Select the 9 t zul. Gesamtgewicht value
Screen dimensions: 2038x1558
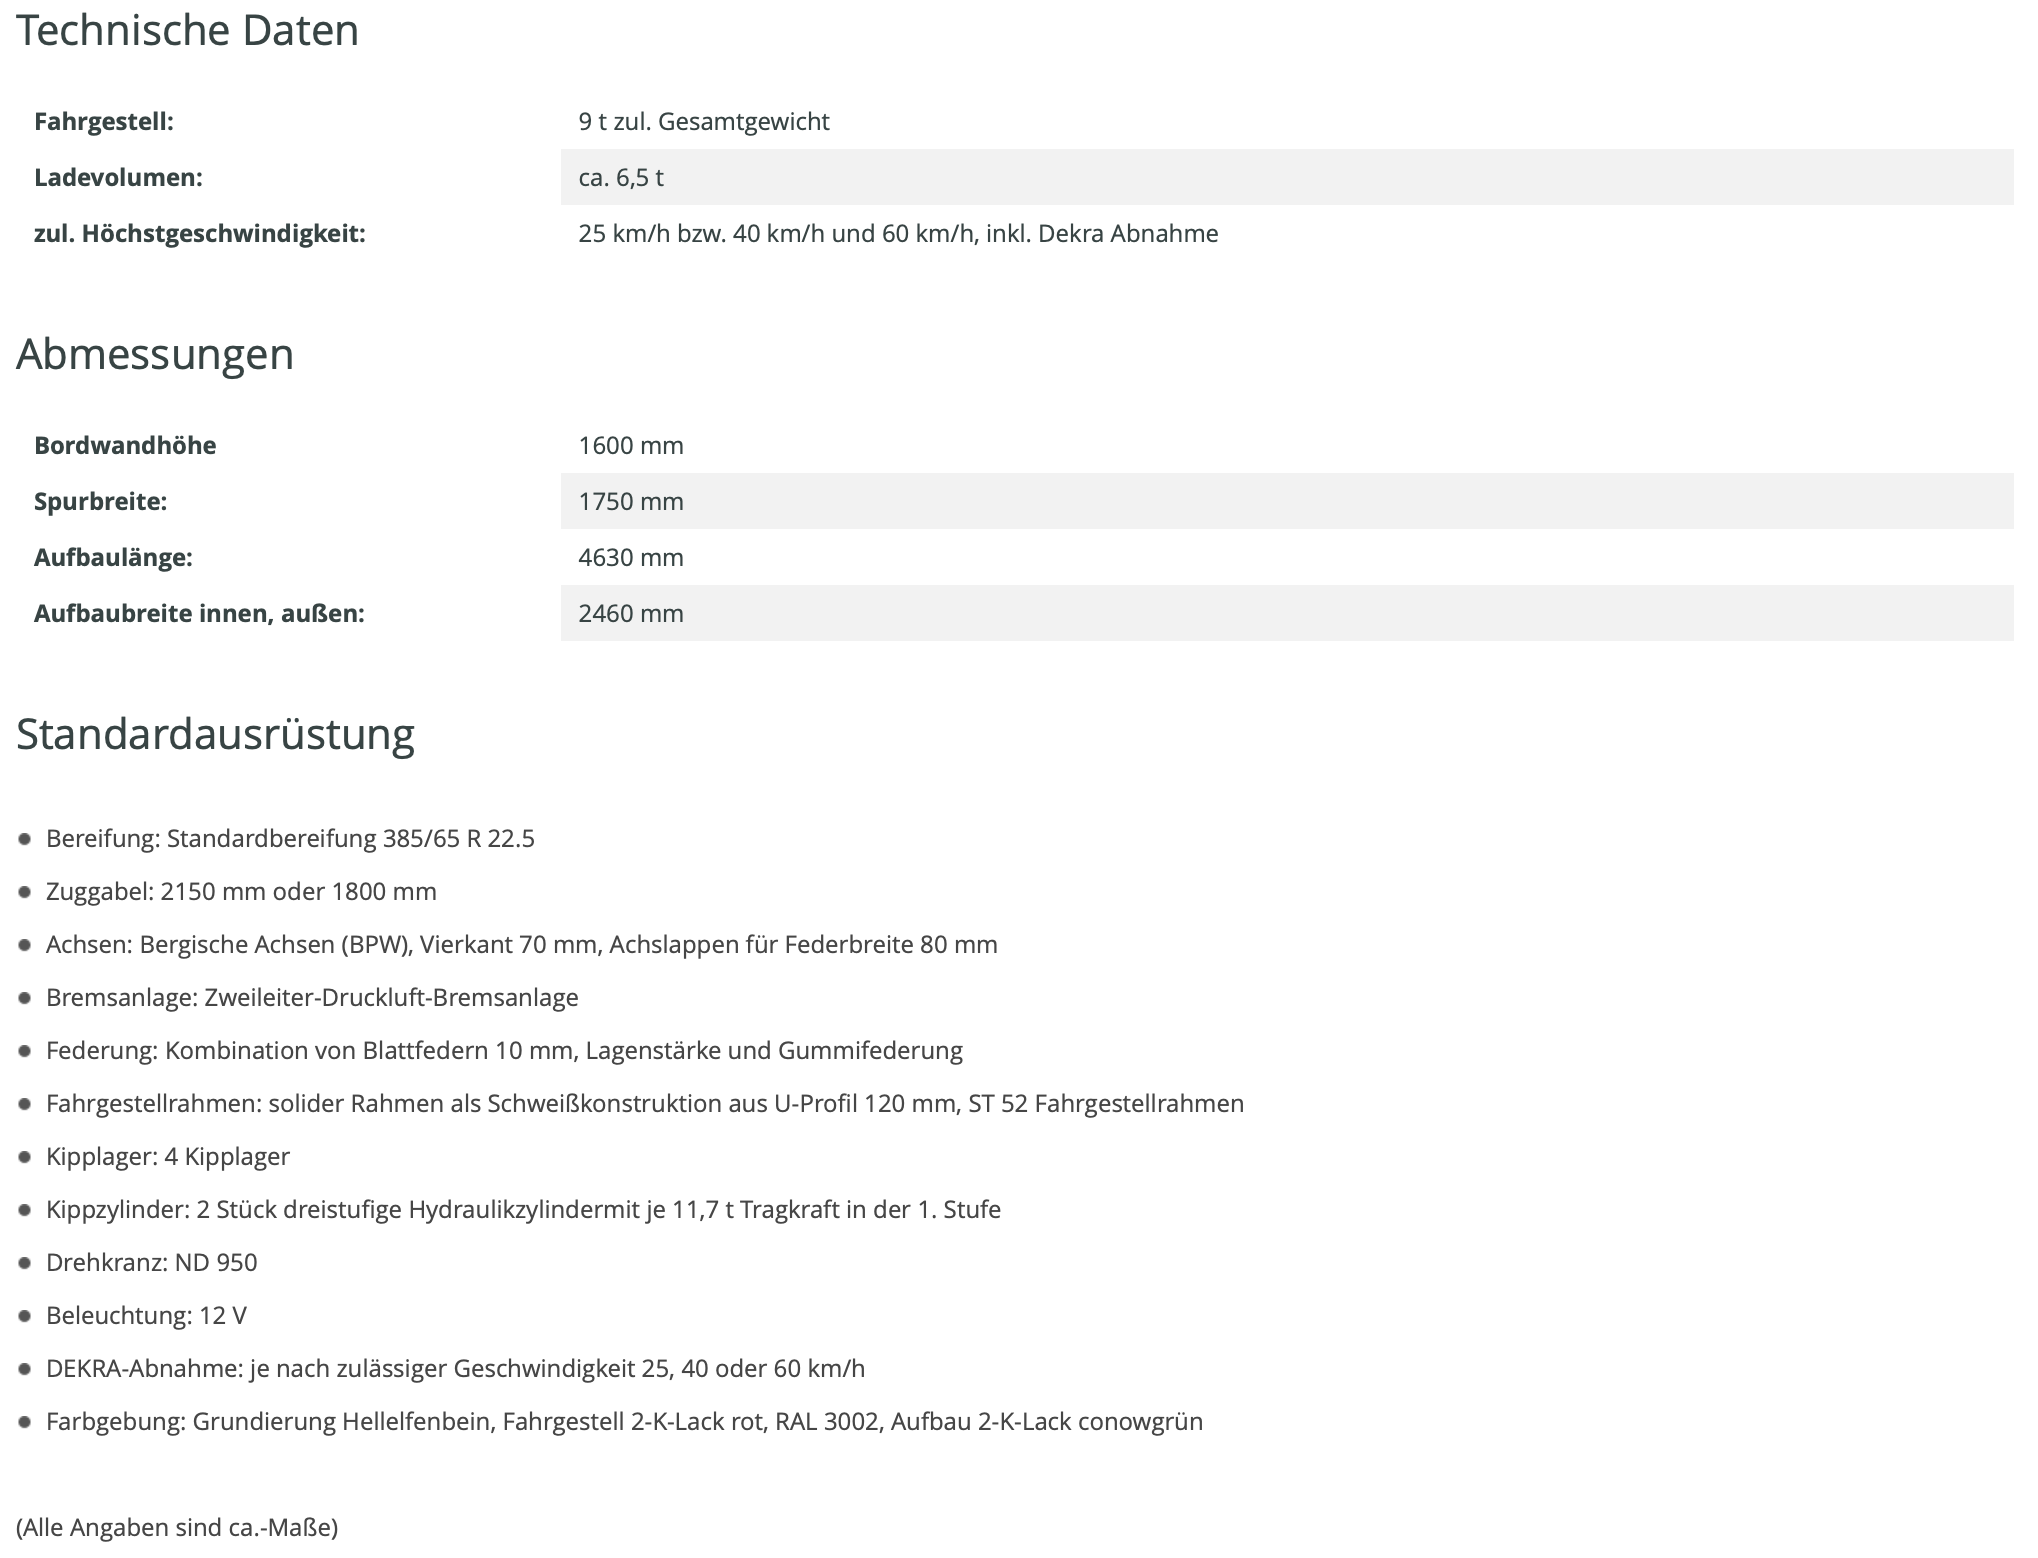[703, 121]
